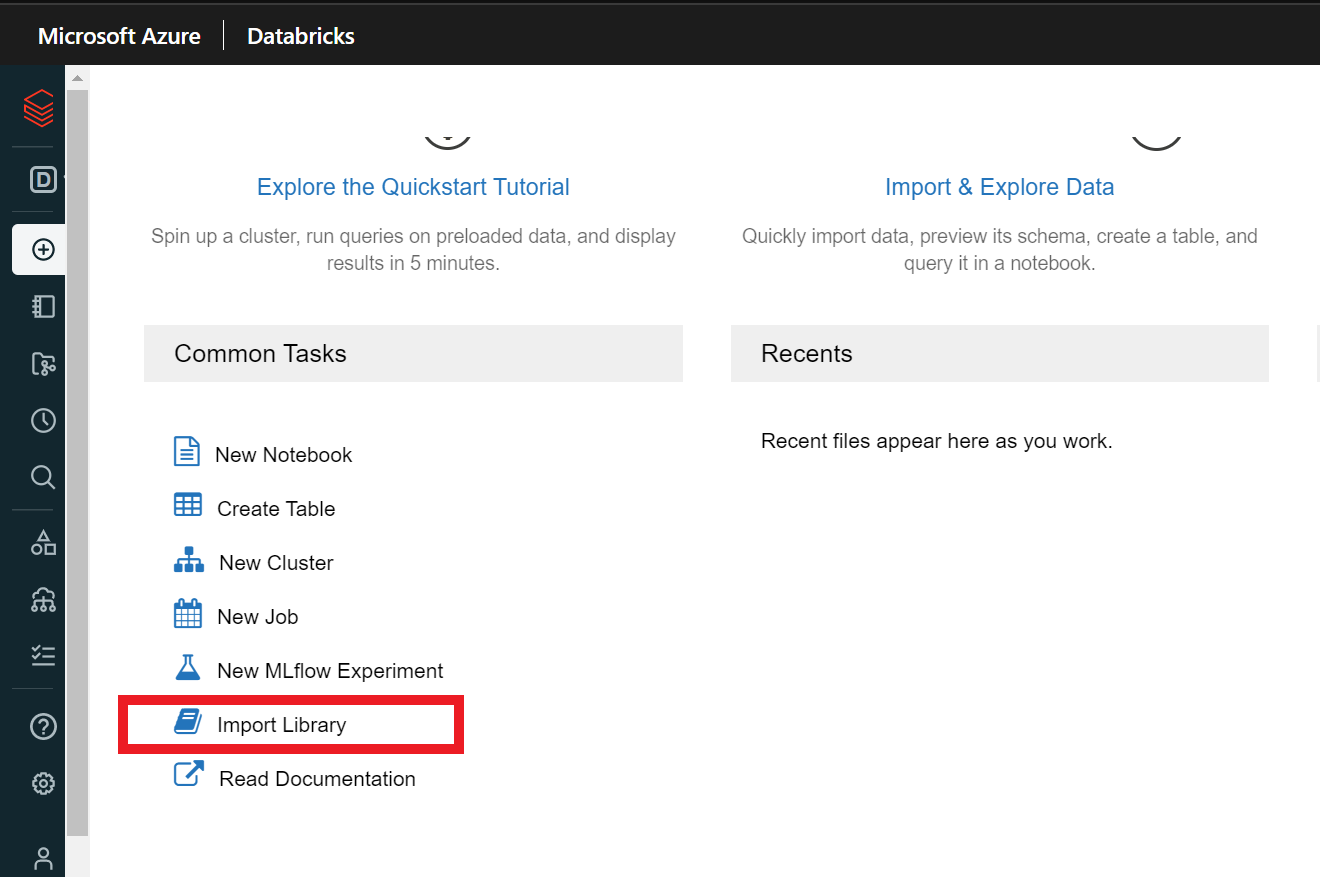Click the New Job calendar icon
Screen dimensions: 1320x877
pos(188,614)
